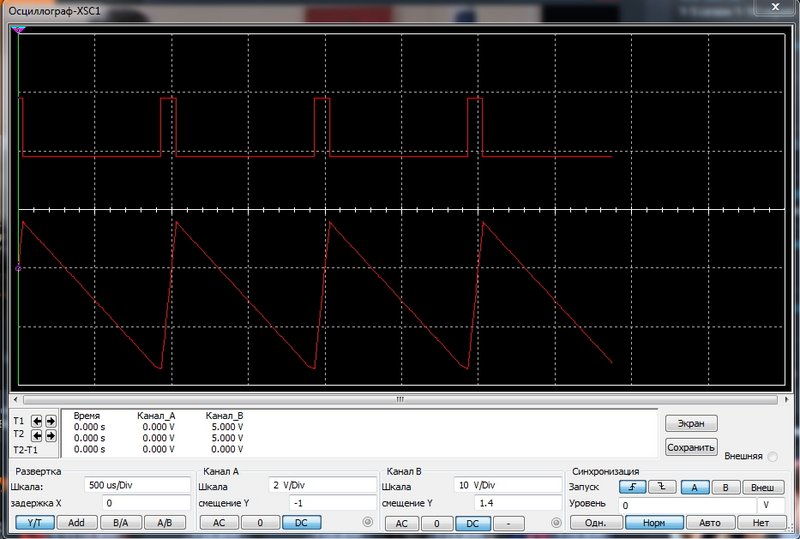
Task: Edit Канал A смещение Y field
Action: [x=333, y=503]
